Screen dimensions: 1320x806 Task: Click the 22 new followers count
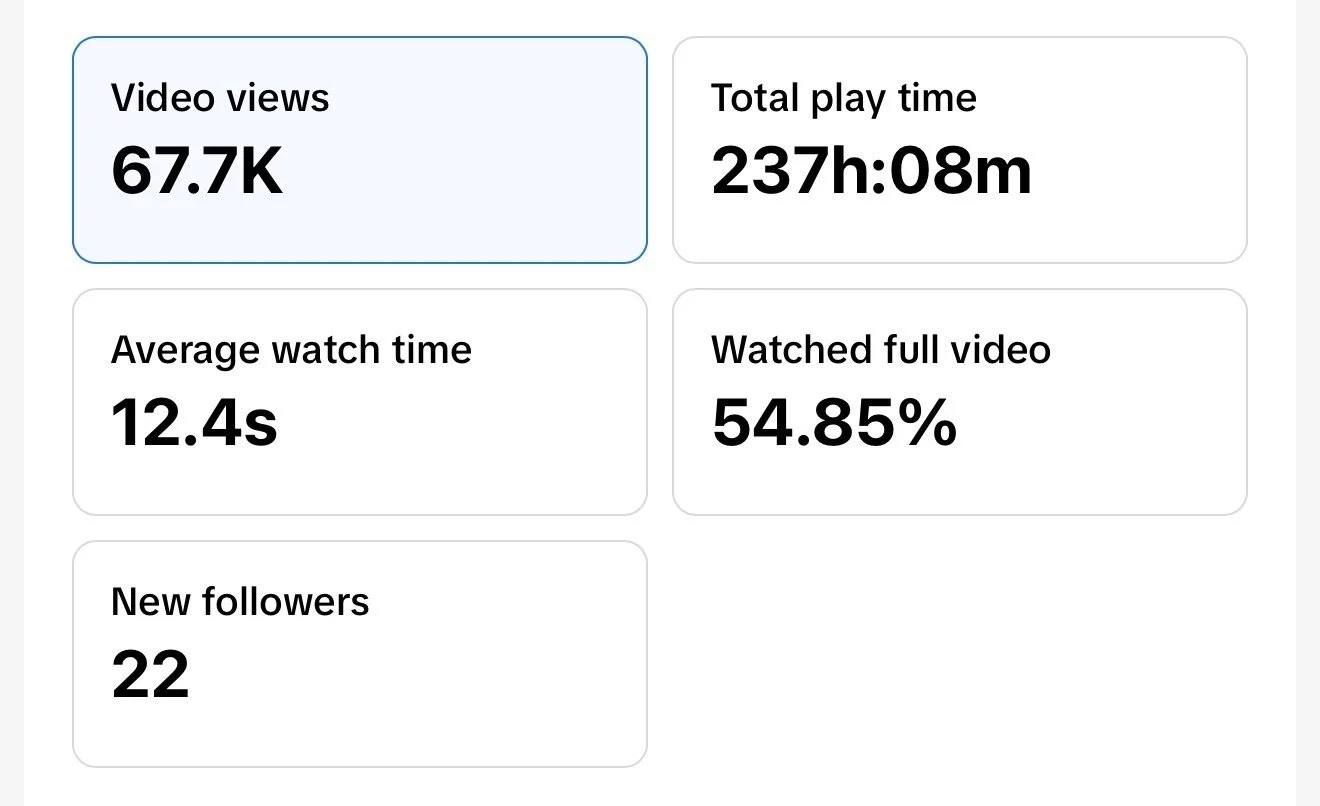point(150,674)
